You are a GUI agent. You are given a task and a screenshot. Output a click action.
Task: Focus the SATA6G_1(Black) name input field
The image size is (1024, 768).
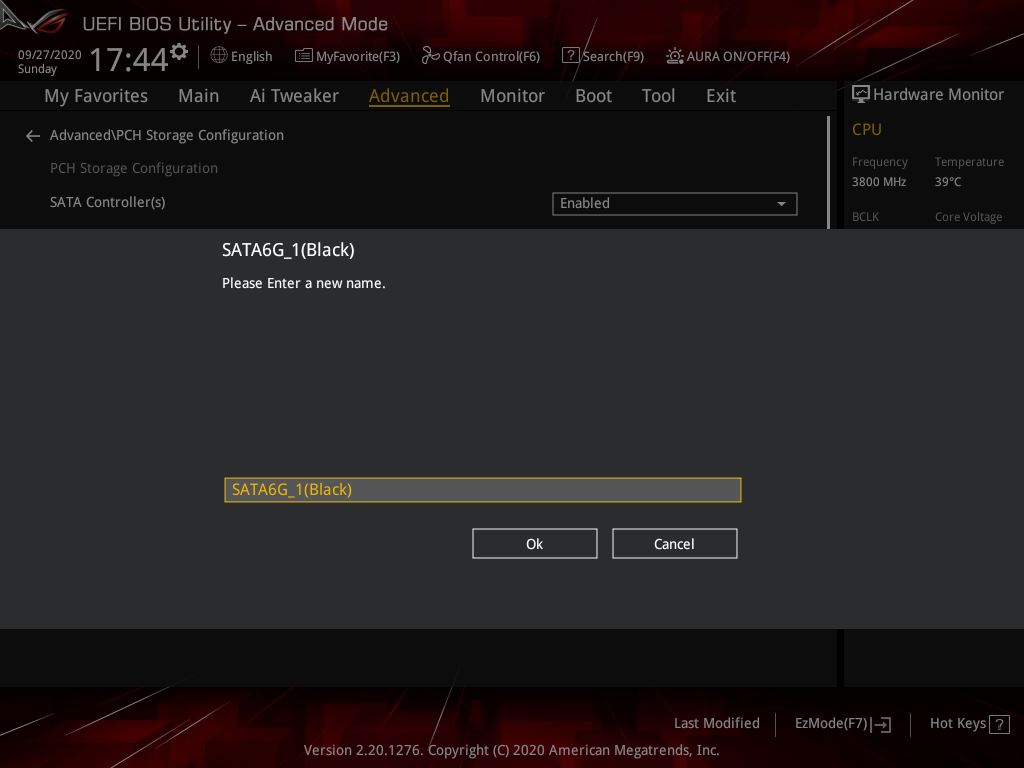483,490
